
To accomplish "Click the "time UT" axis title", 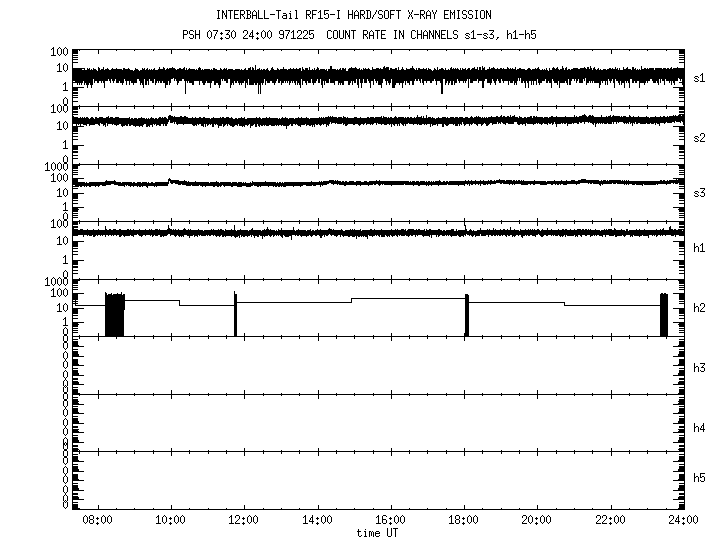I will click(x=380, y=534).
